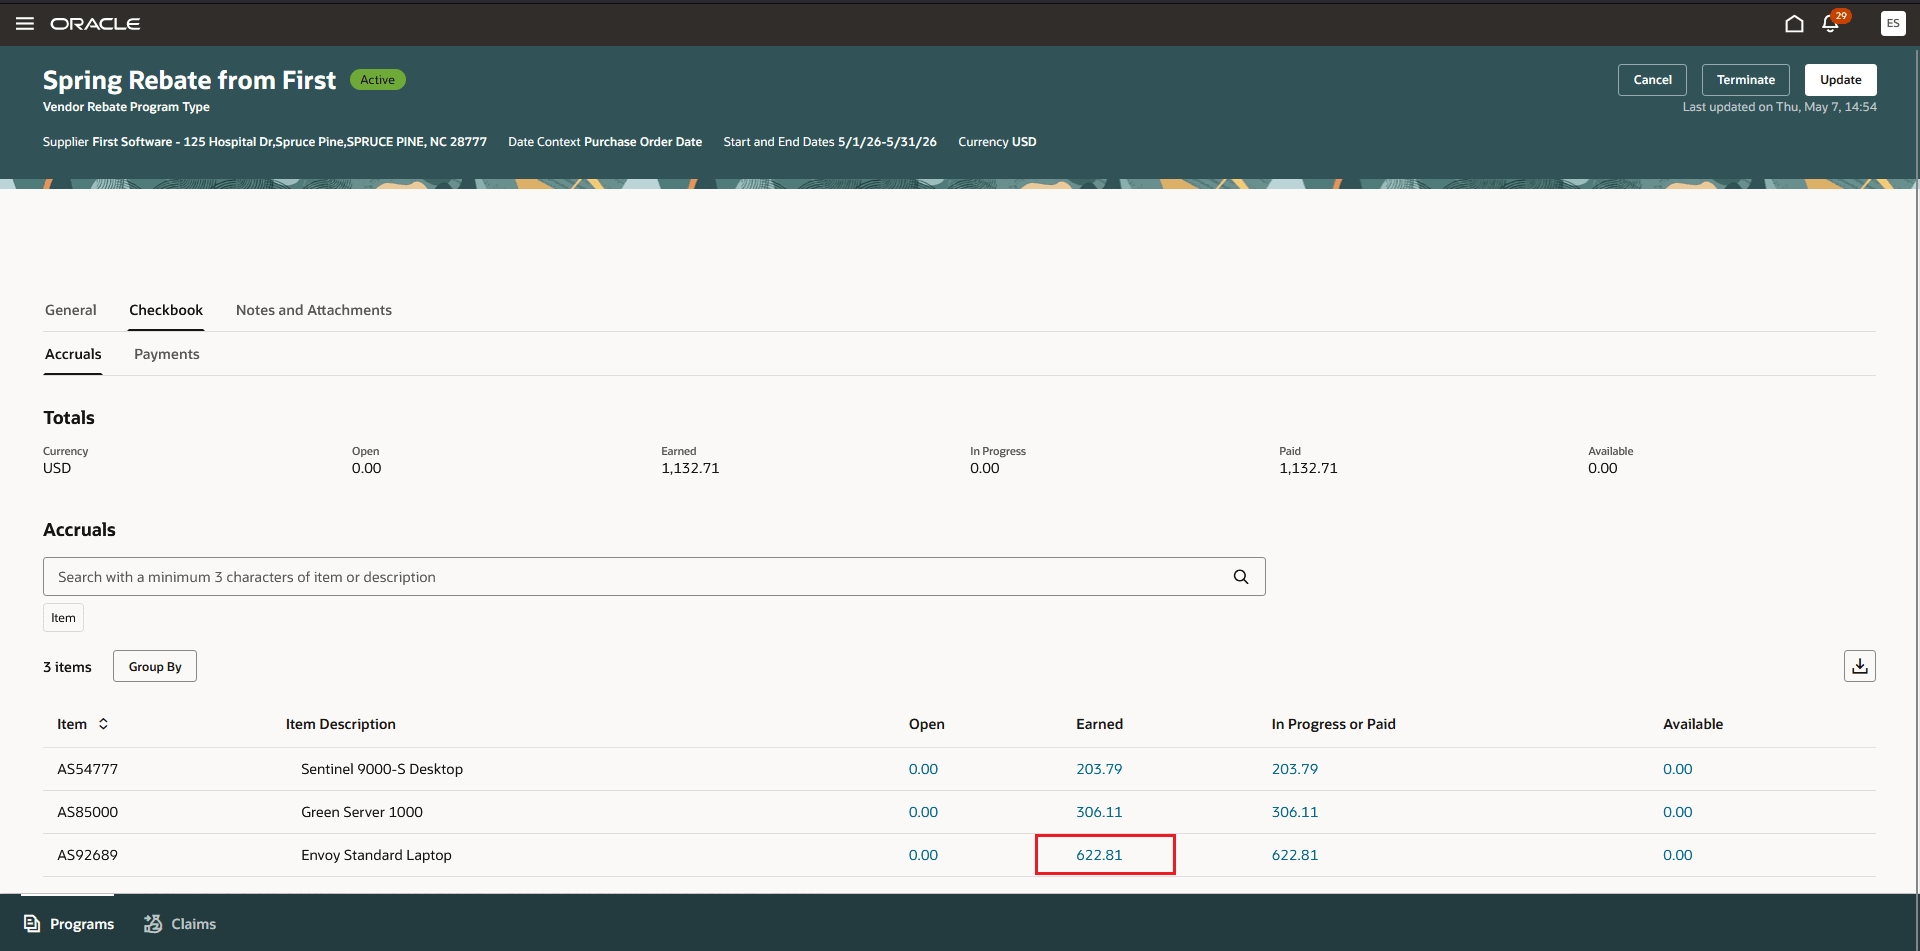Viewport: 1920px width, 951px height.
Task: Click the Available column header
Action: pyautogui.click(x=1693, y=724)
